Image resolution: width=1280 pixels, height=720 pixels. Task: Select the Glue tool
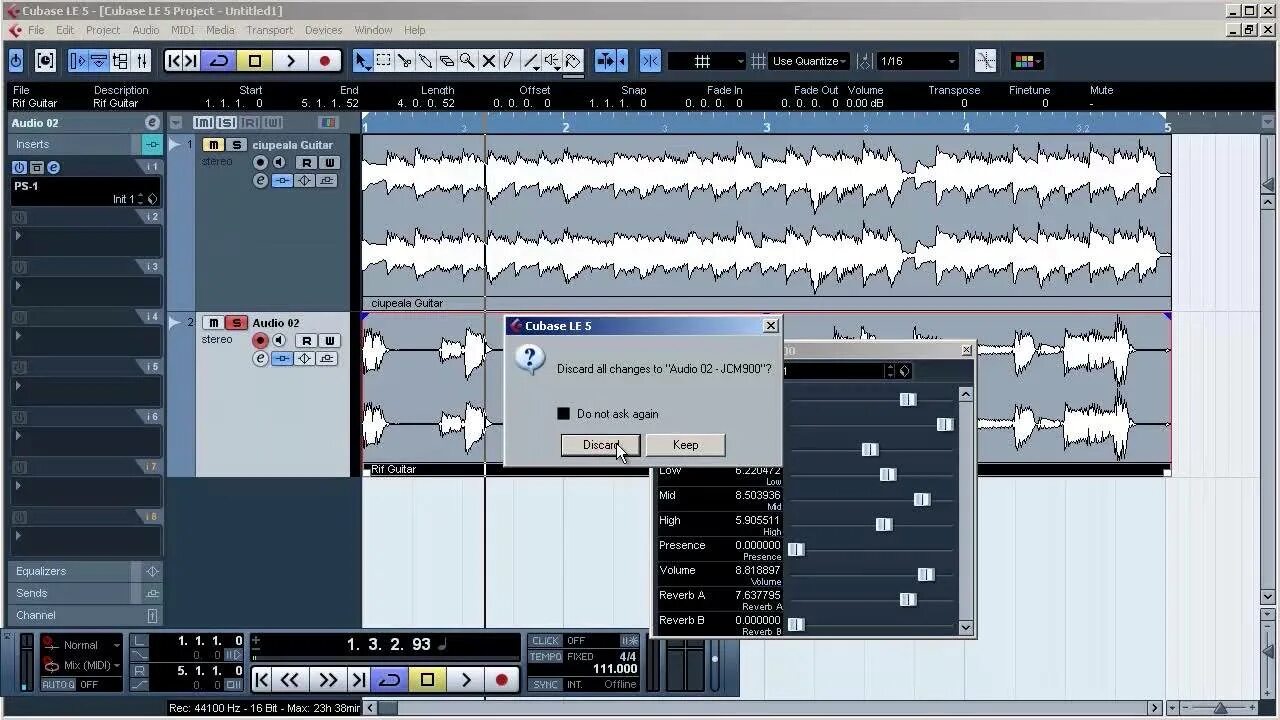click(425, 61)
